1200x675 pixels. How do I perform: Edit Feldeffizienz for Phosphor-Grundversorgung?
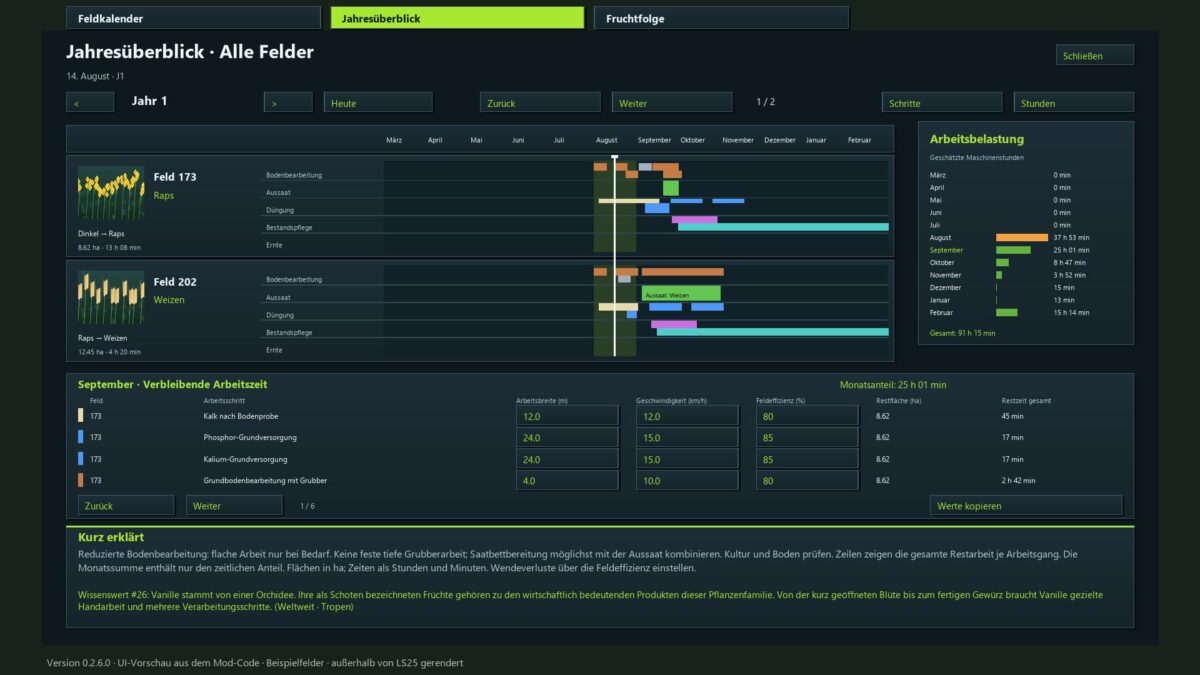click(x=808, y=438)
